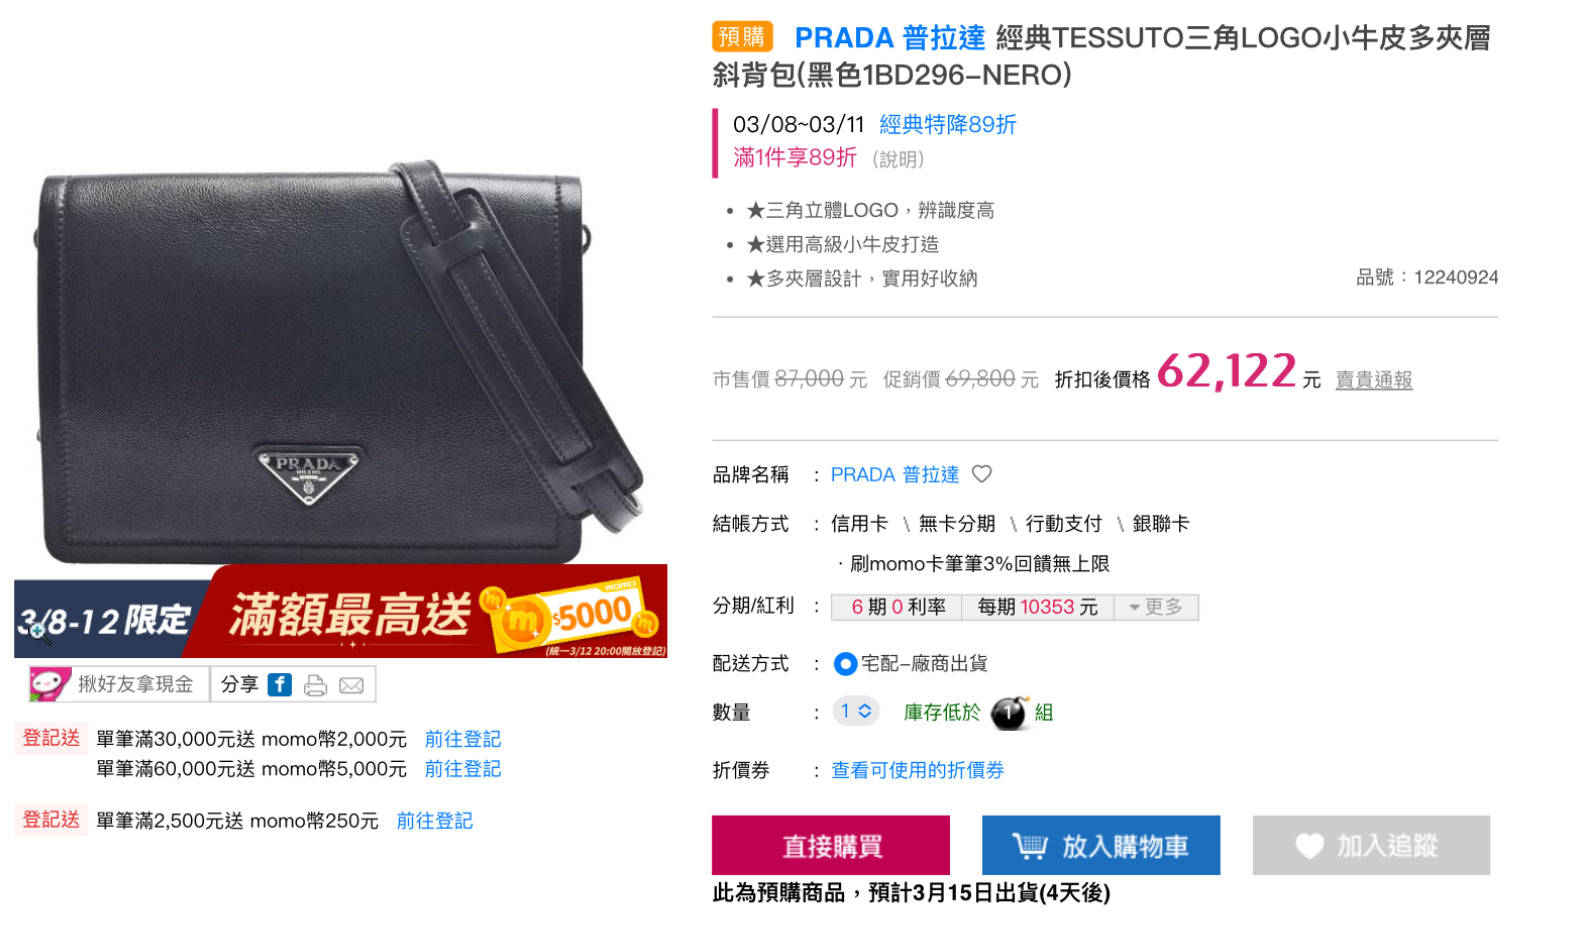Screen dimensions: 1585x945
Task: Open the 賣貴通報 price report link
Action: pos(1374,380)
